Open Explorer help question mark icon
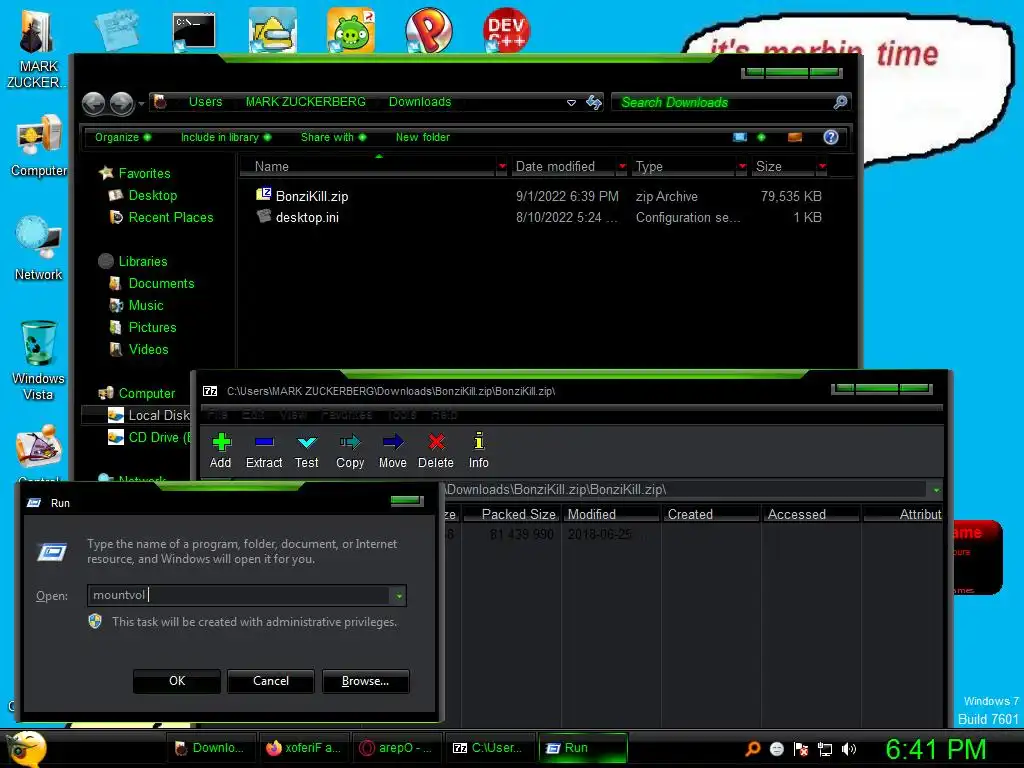The width and height of the screenshot is (1024, 768). tap(831, 137)
